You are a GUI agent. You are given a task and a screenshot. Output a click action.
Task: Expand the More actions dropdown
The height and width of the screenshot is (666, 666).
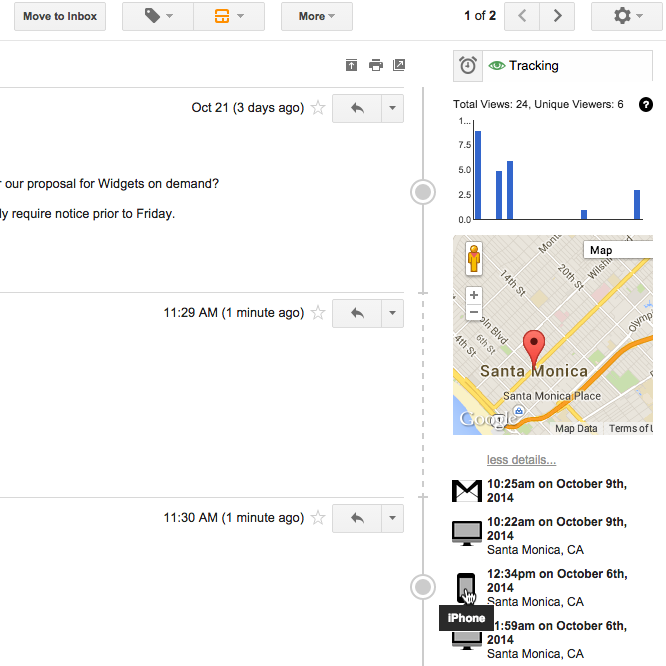(x=316, y=16)
